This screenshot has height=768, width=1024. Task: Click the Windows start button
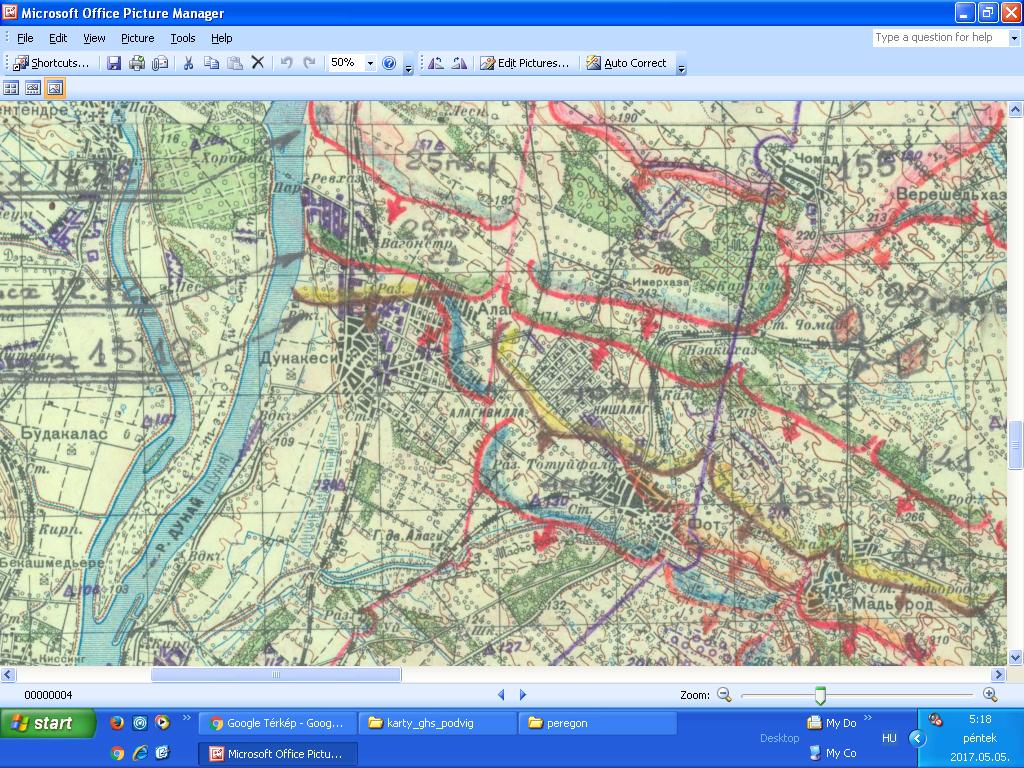48,723
